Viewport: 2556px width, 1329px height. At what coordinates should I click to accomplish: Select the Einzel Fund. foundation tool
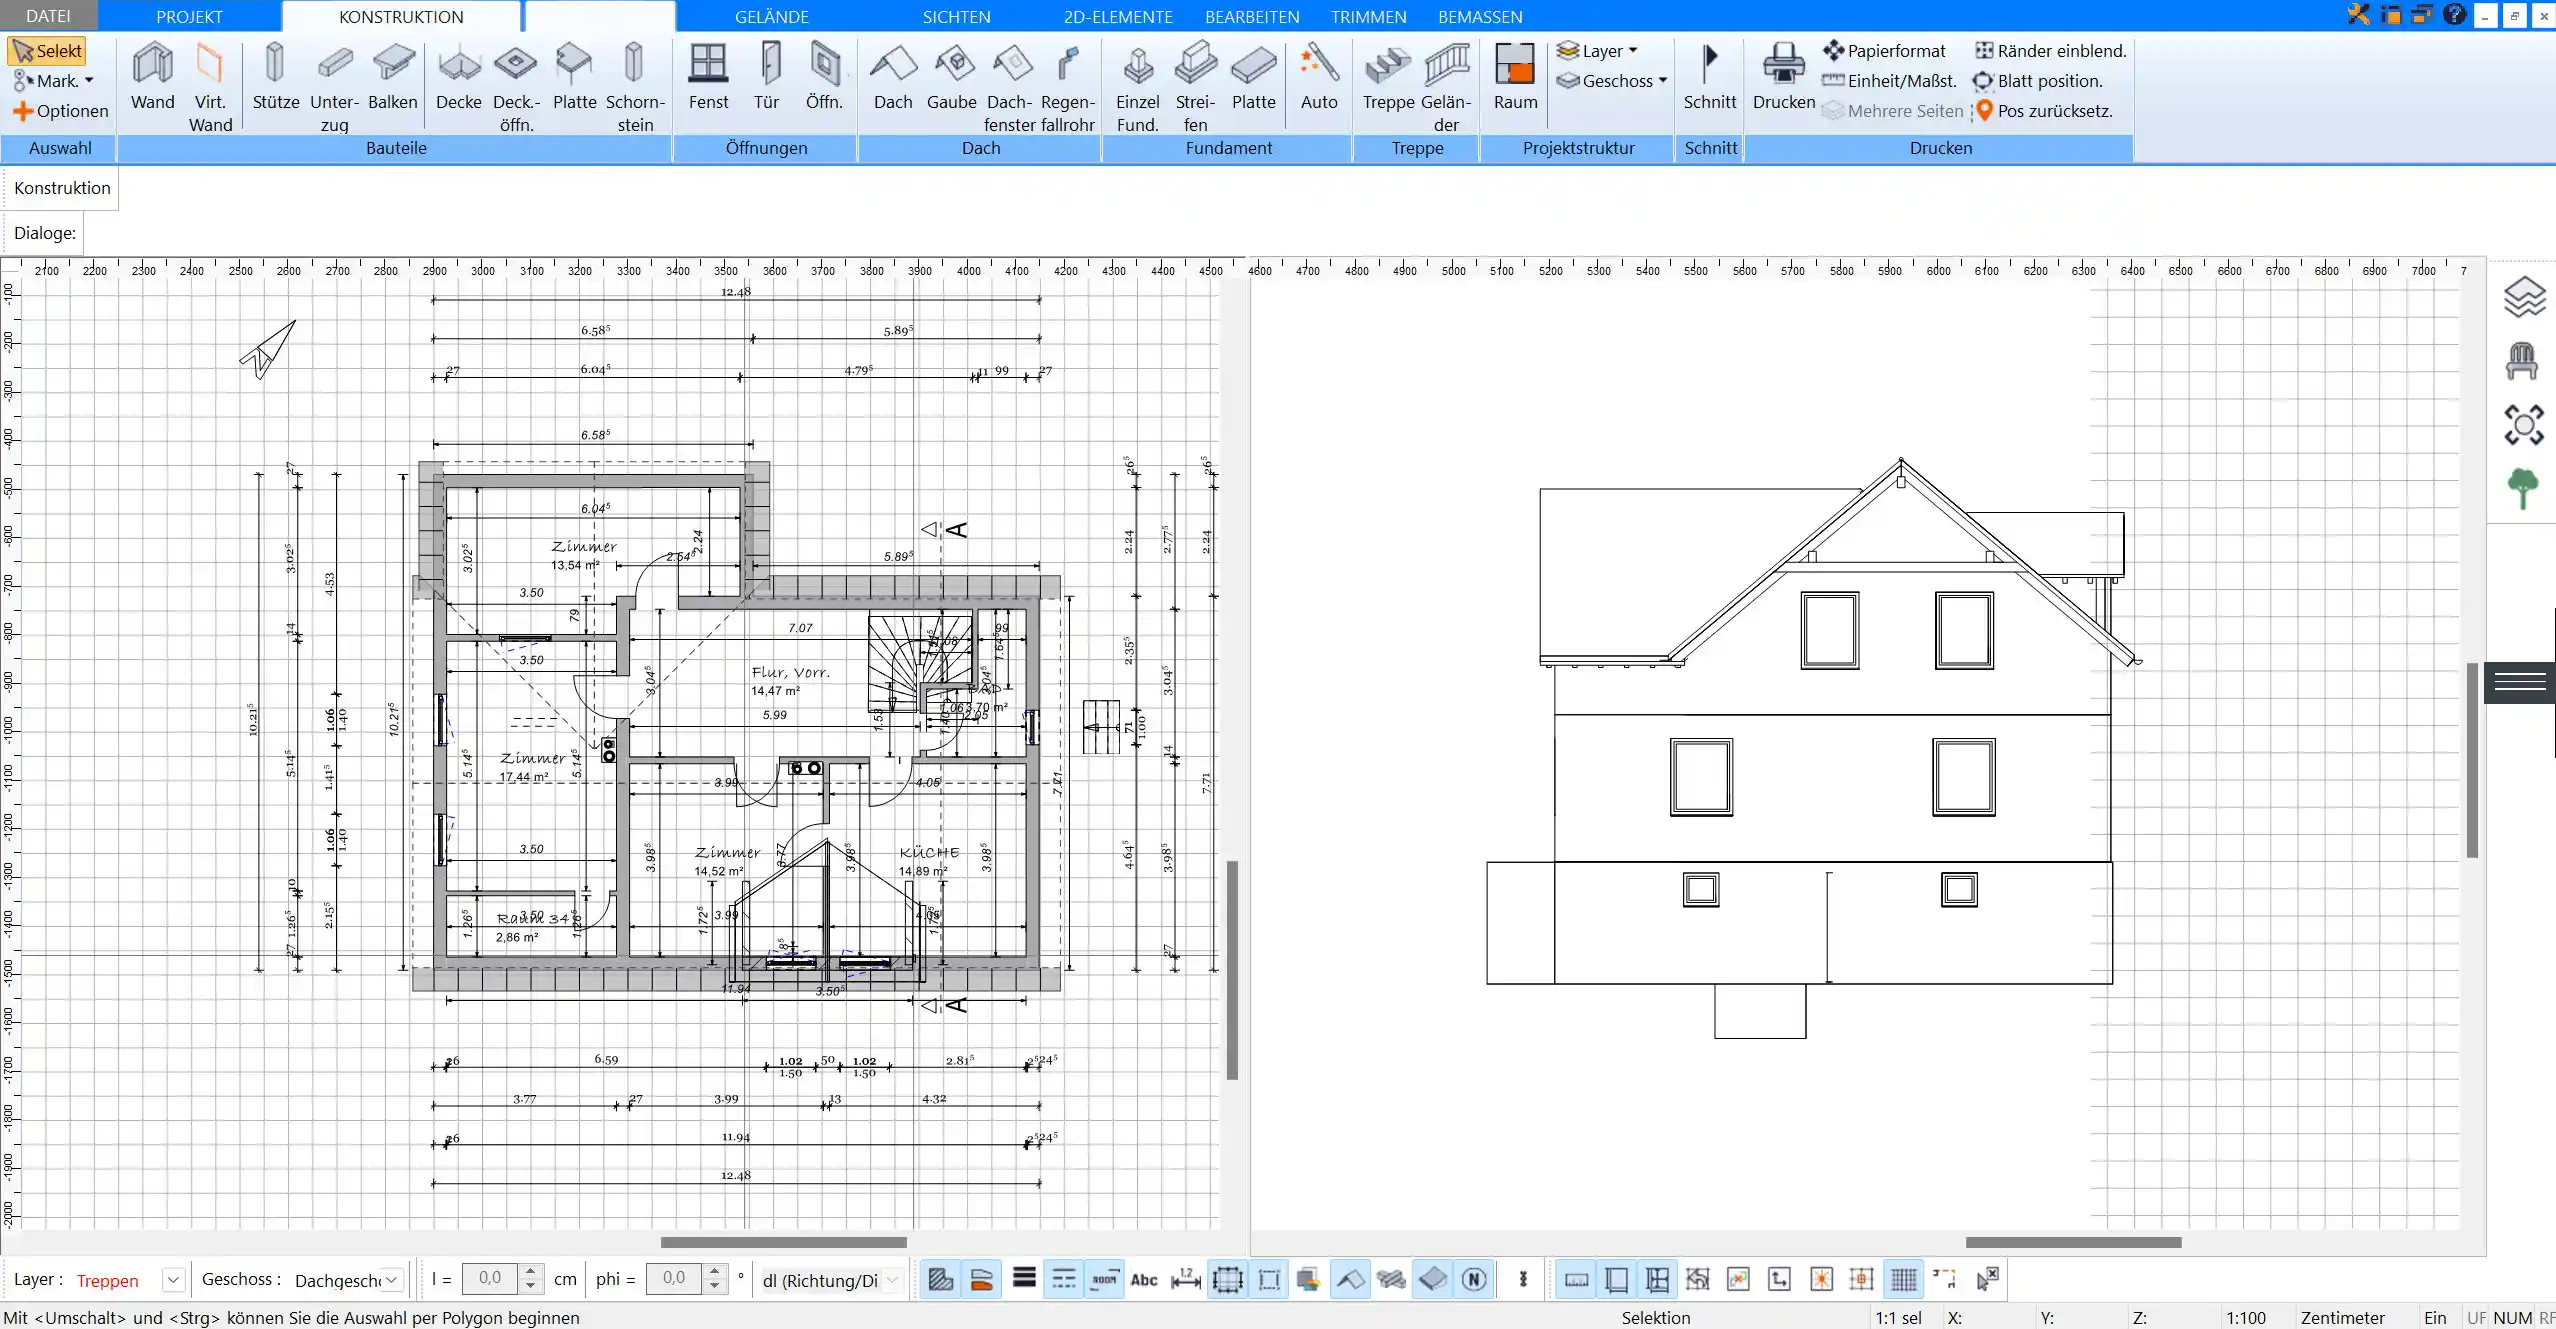[x=1137, y=87]
